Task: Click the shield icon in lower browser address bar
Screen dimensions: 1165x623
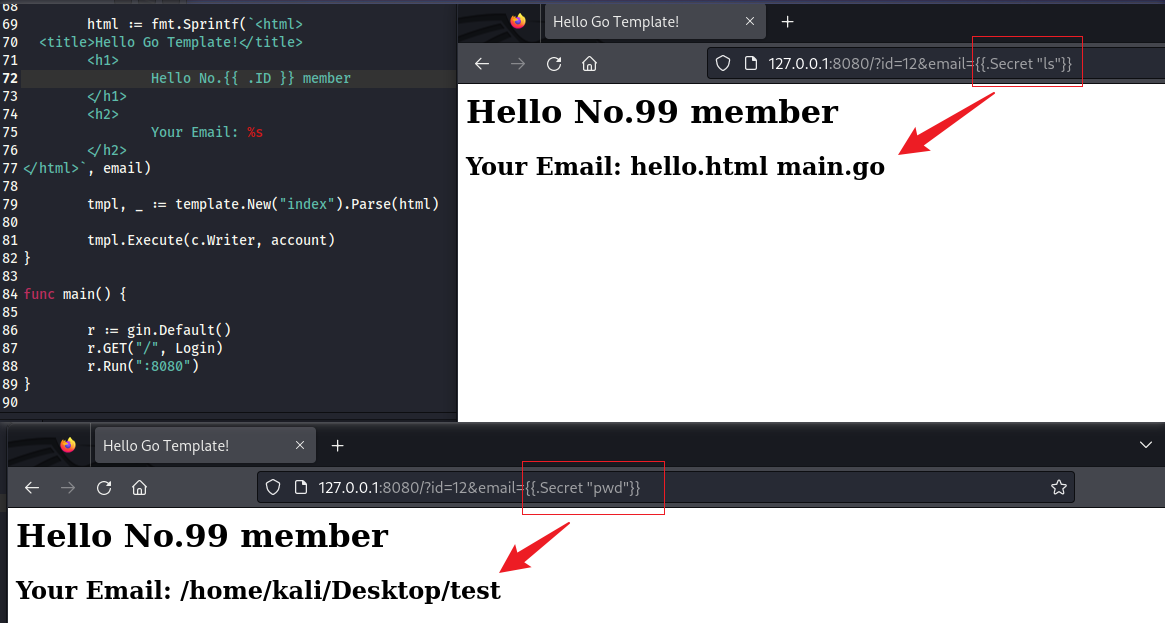Action: coord(273,488)
